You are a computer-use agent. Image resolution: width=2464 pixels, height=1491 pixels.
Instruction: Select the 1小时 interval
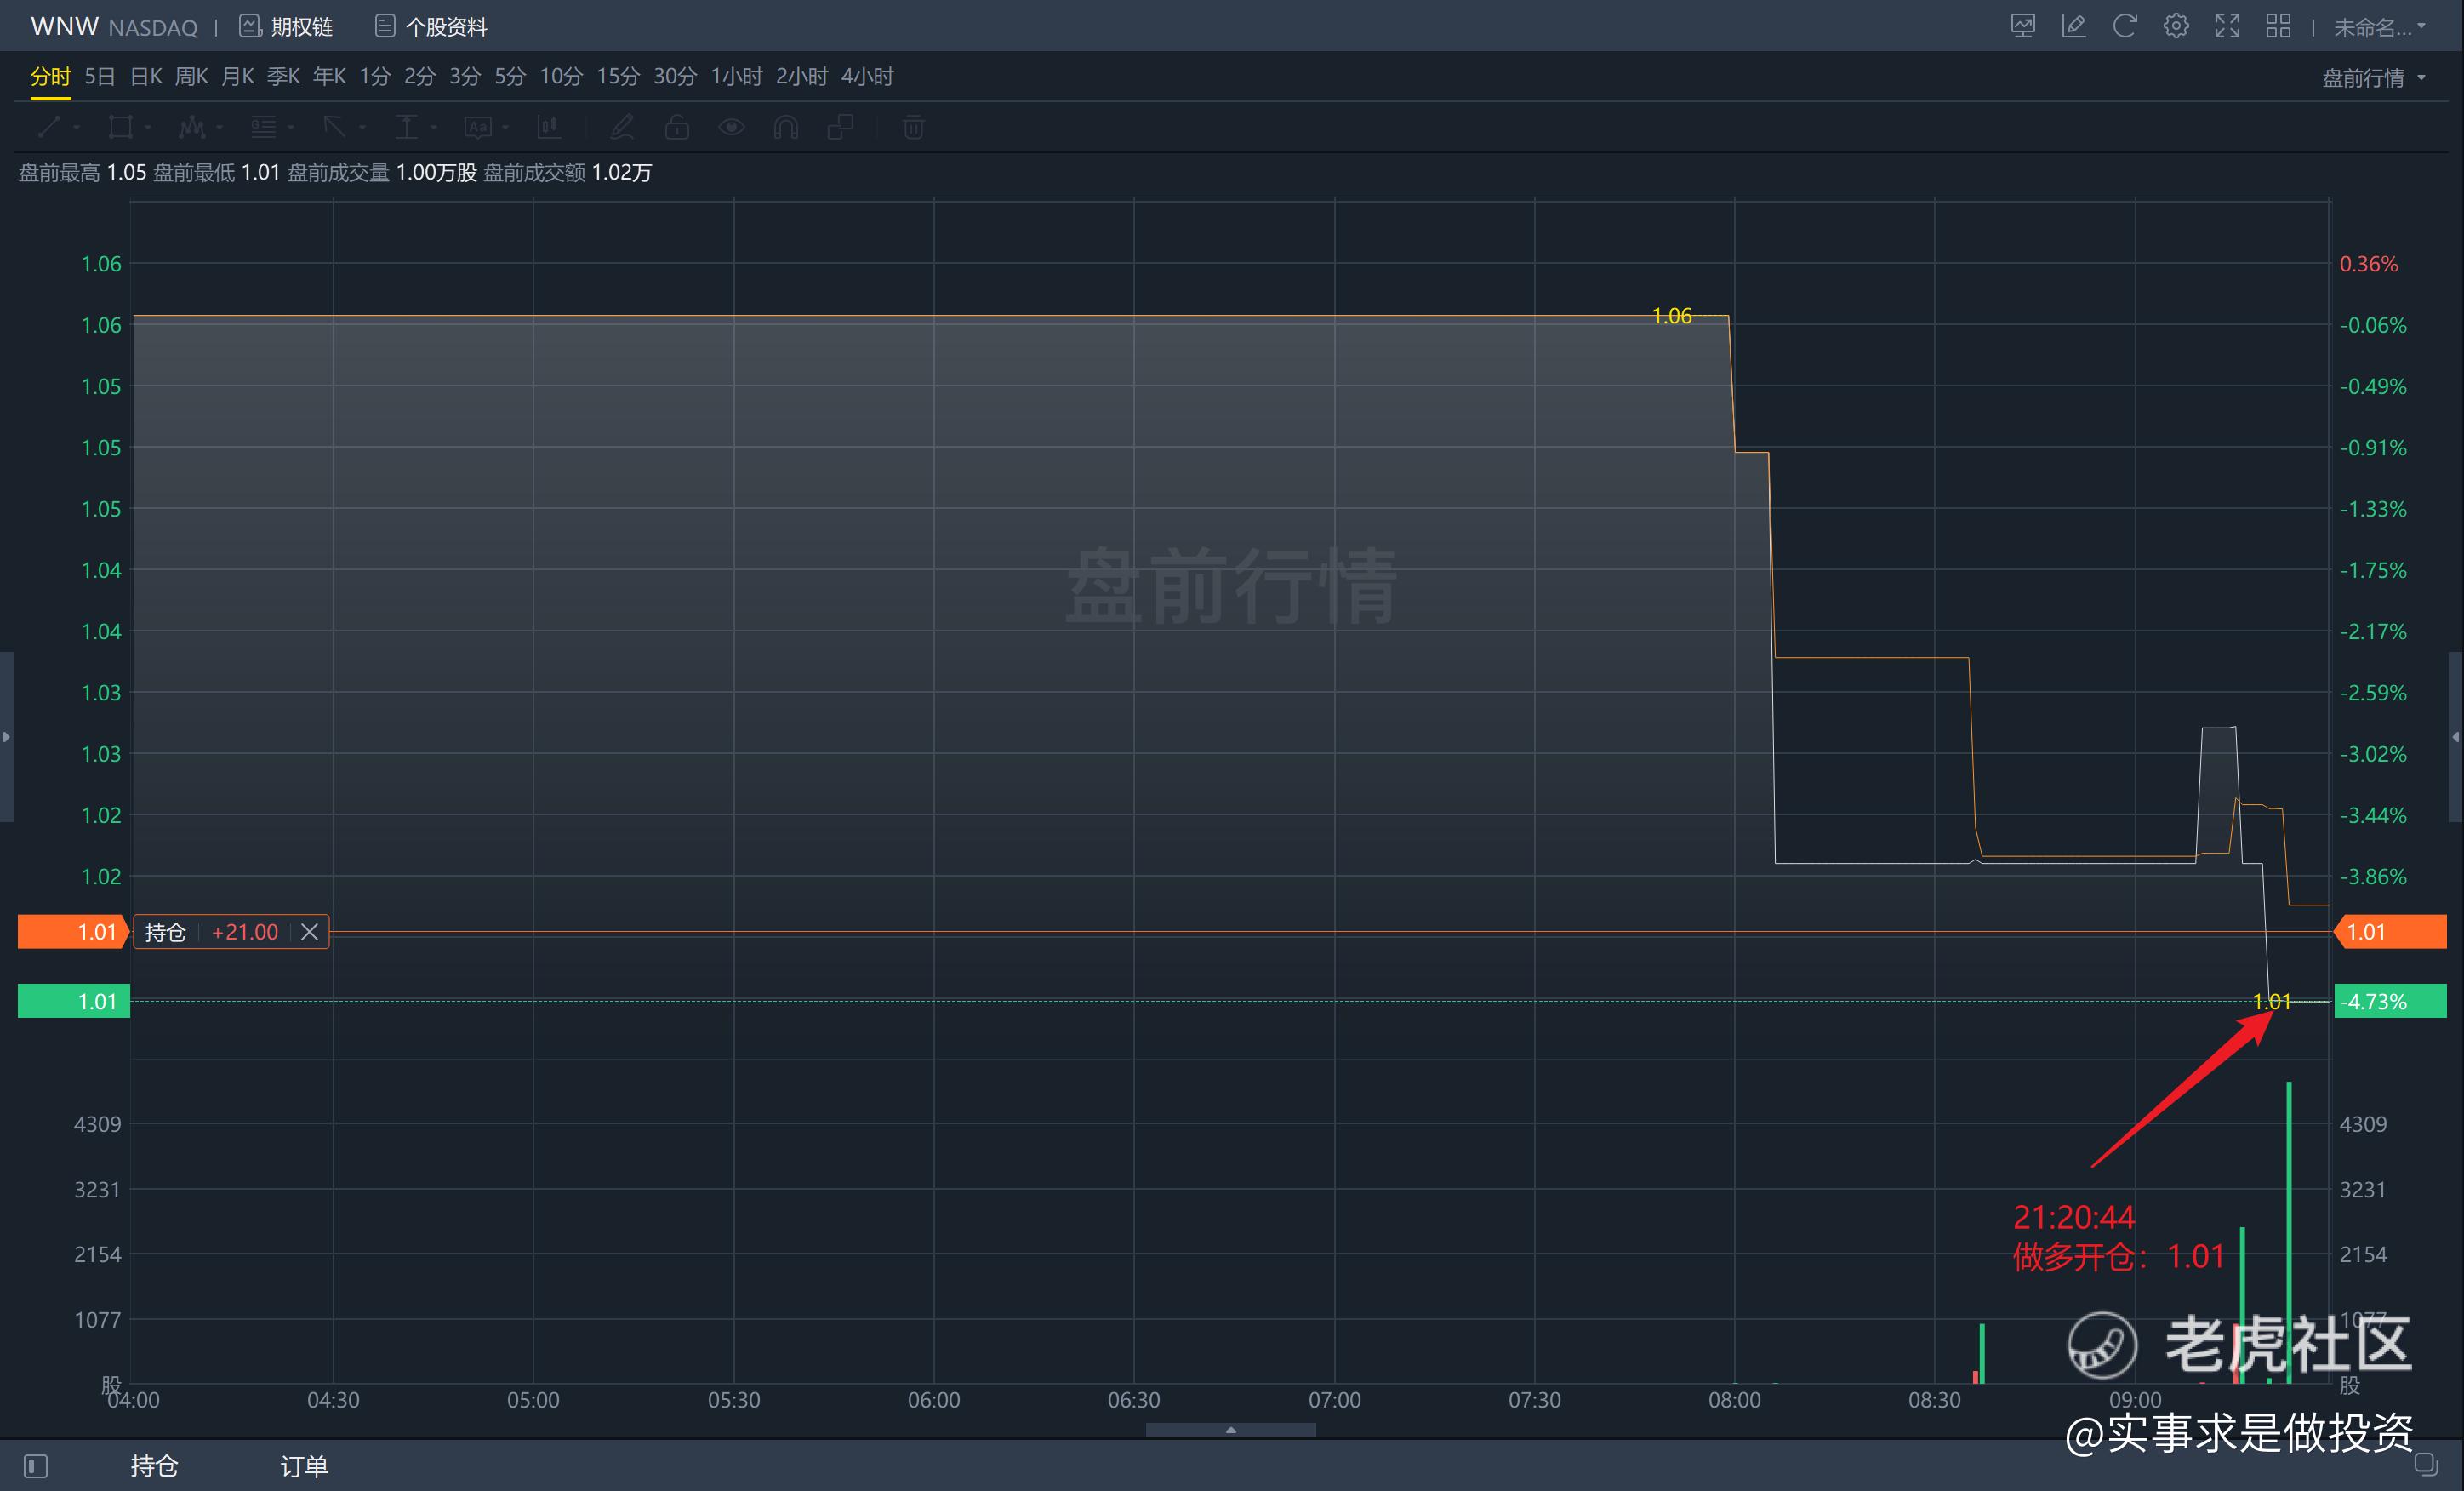click(736, 77)
